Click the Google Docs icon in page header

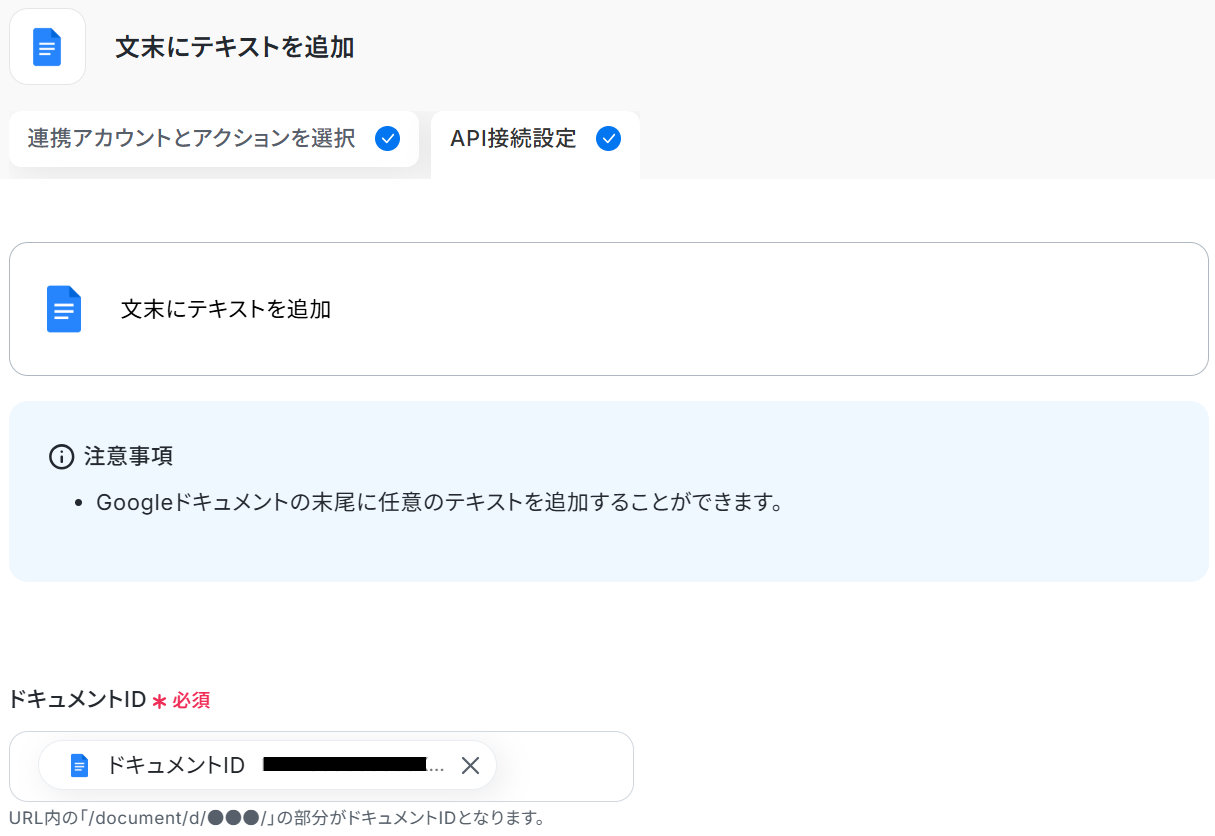pos(47,47)
